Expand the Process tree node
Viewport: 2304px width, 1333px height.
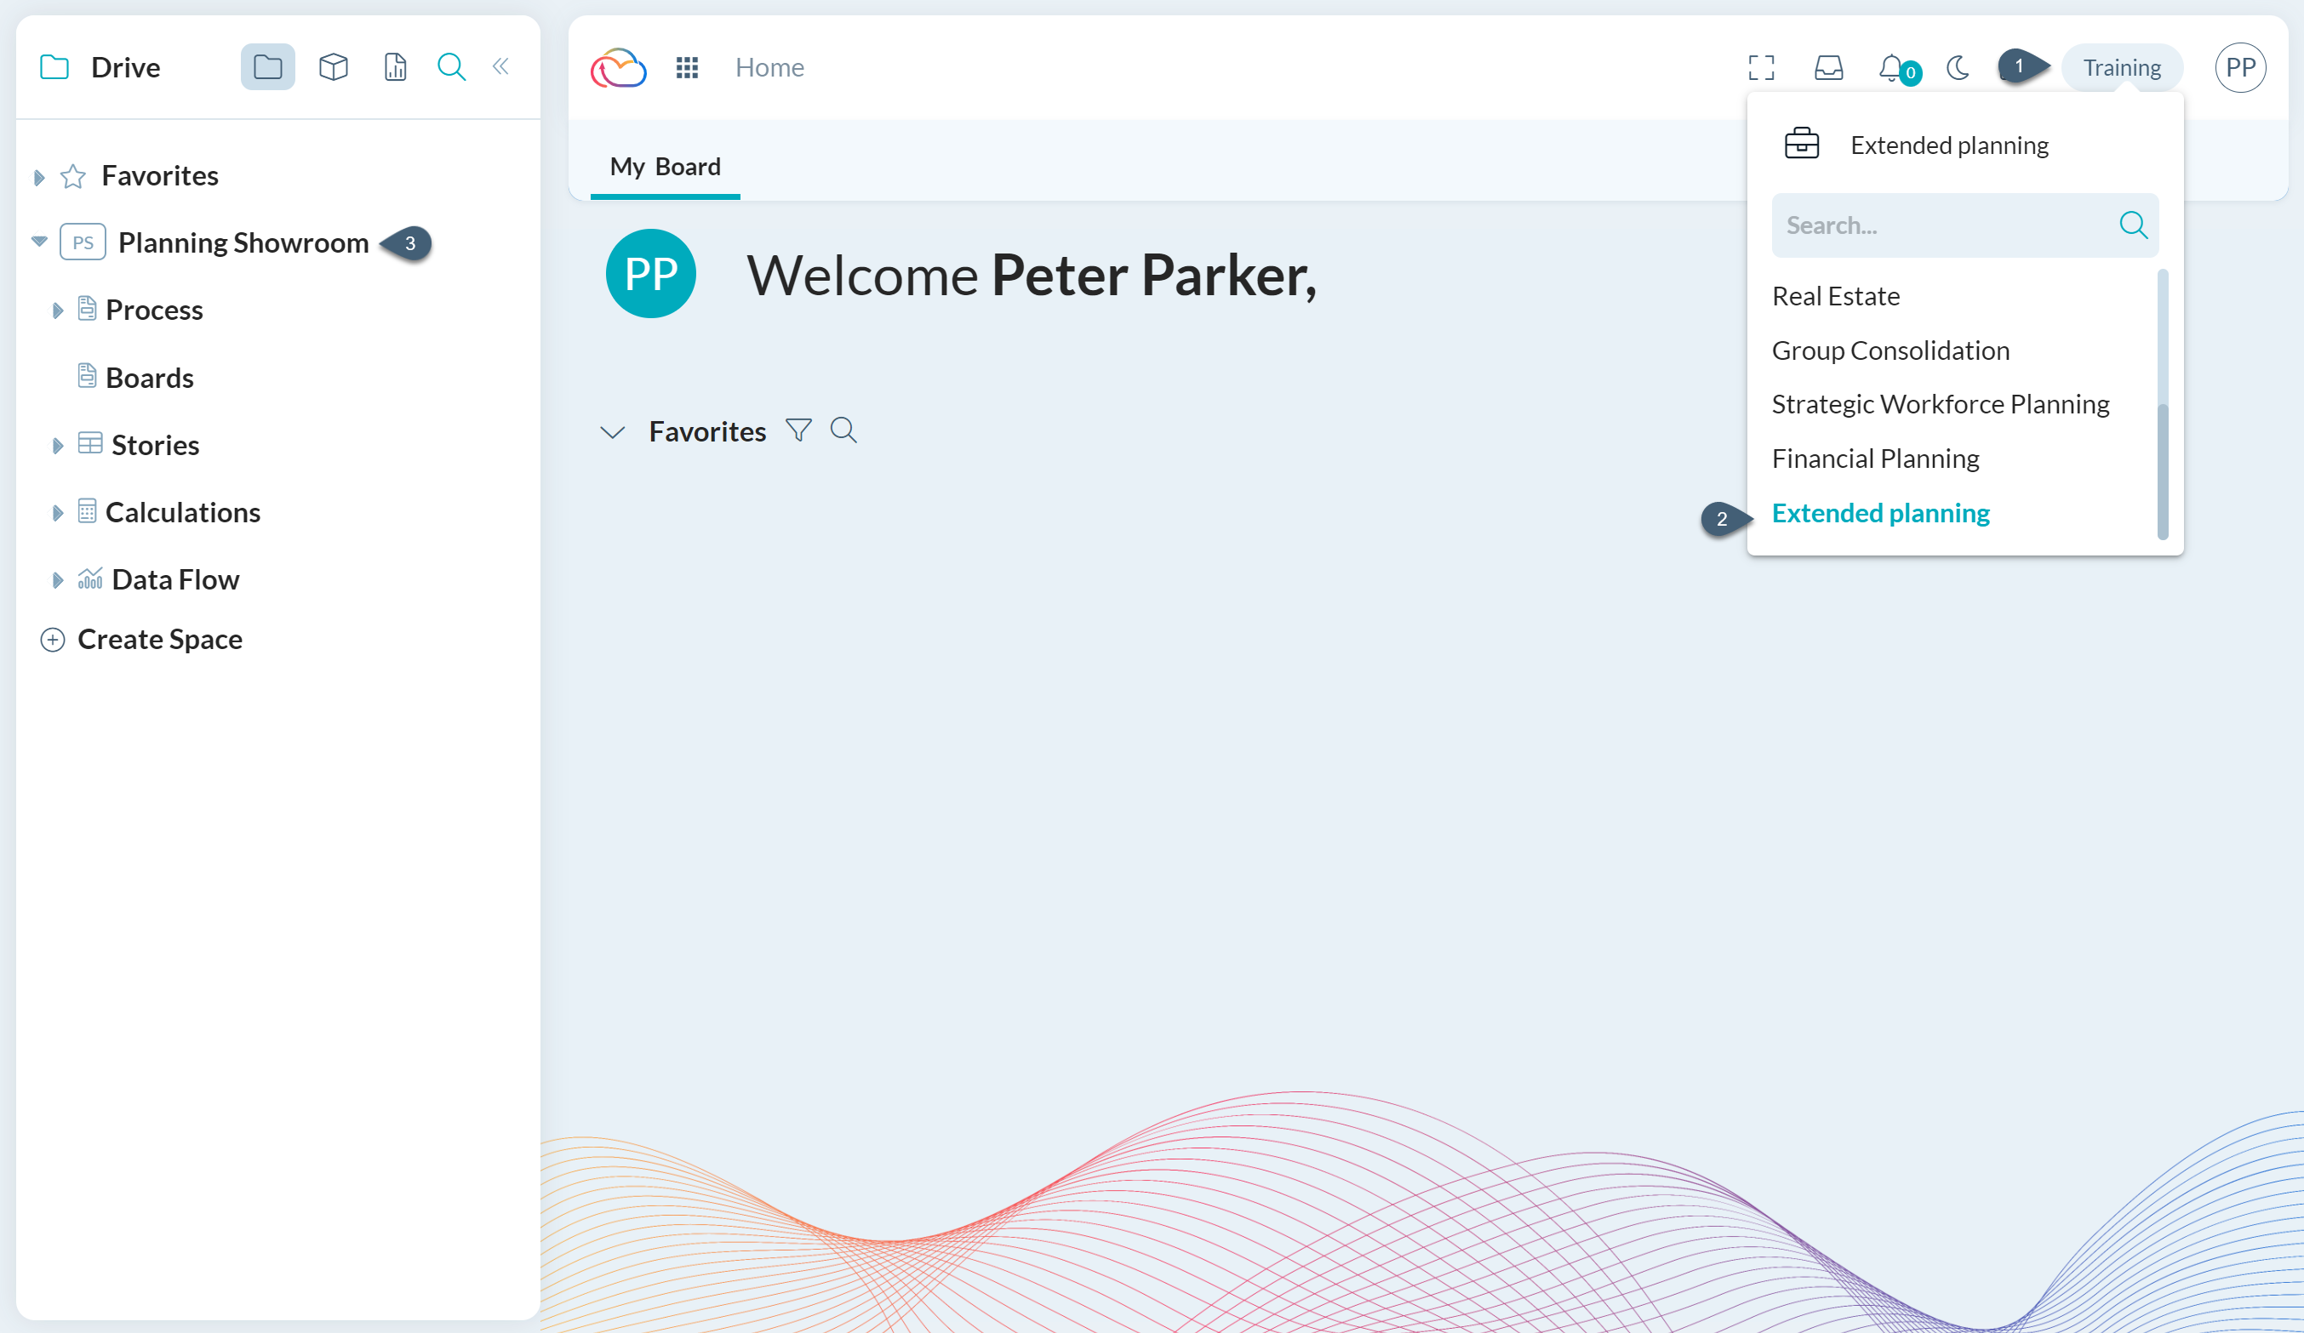57,310
